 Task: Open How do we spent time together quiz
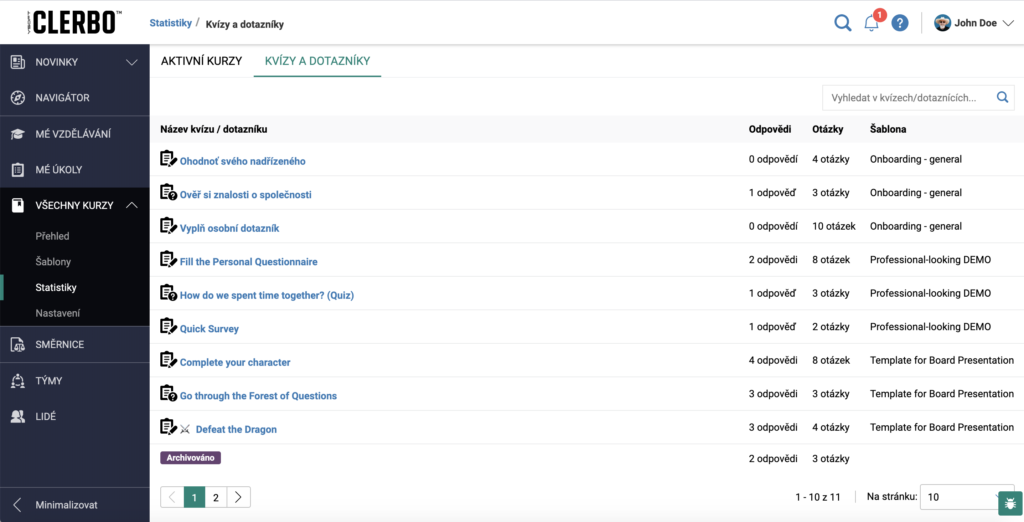point(266,295)
